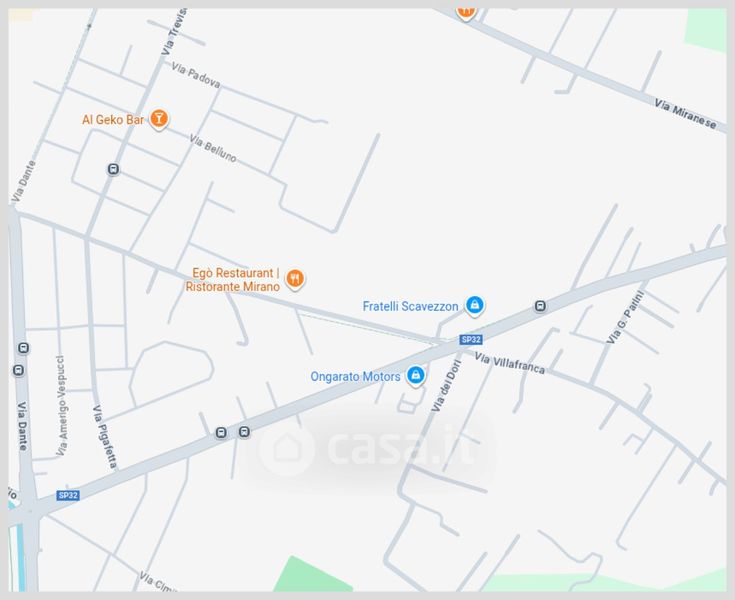Select the bus stop near Fratelli Scavezzon
The width and height of the screenshot is (735, 600).
coord(540,307)
